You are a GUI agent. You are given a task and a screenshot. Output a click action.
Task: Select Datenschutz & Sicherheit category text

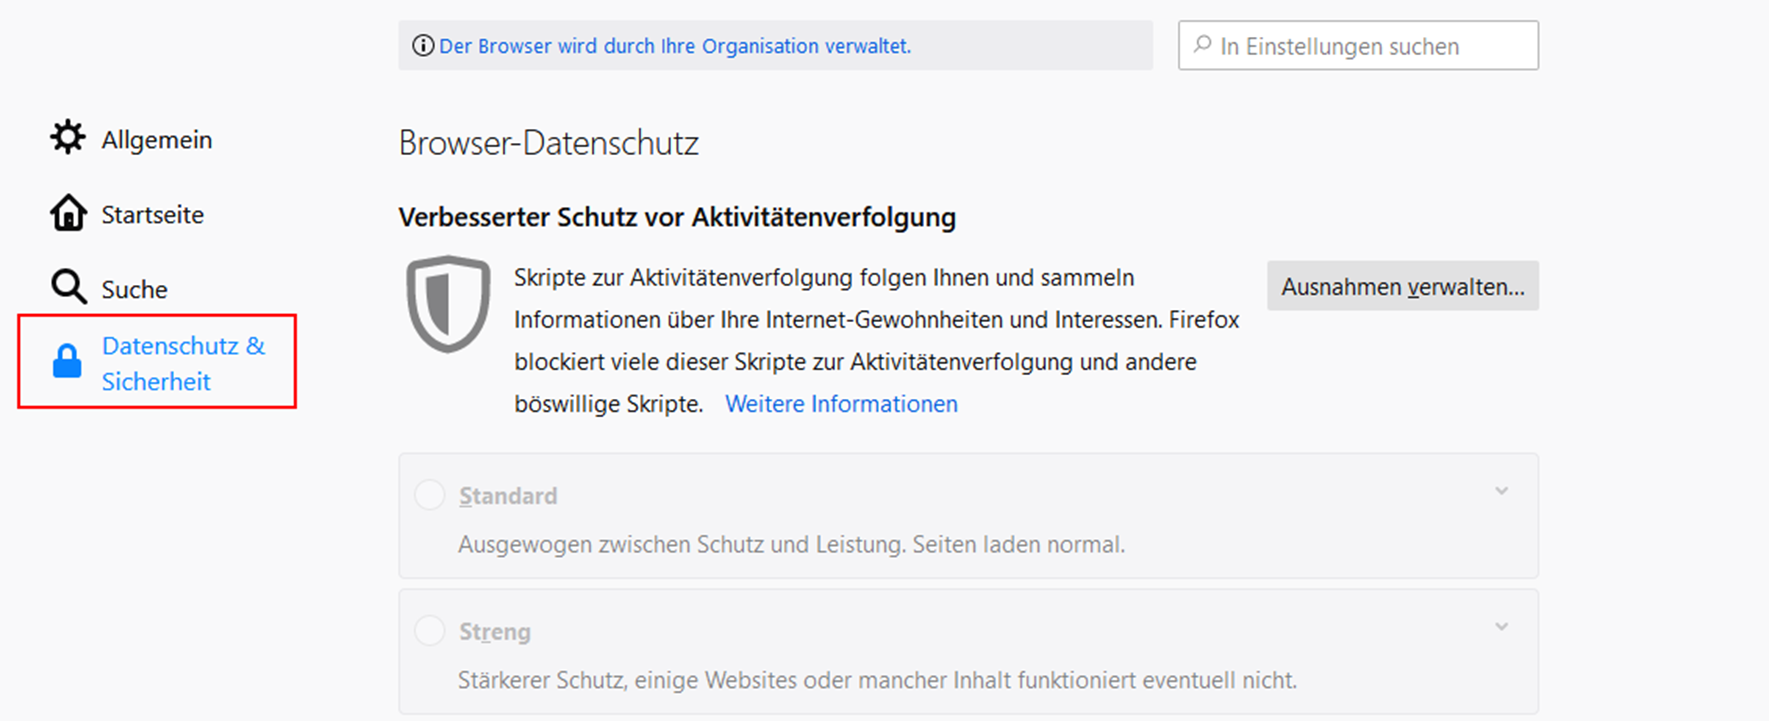pyautogui.click(x=183, y=363)
